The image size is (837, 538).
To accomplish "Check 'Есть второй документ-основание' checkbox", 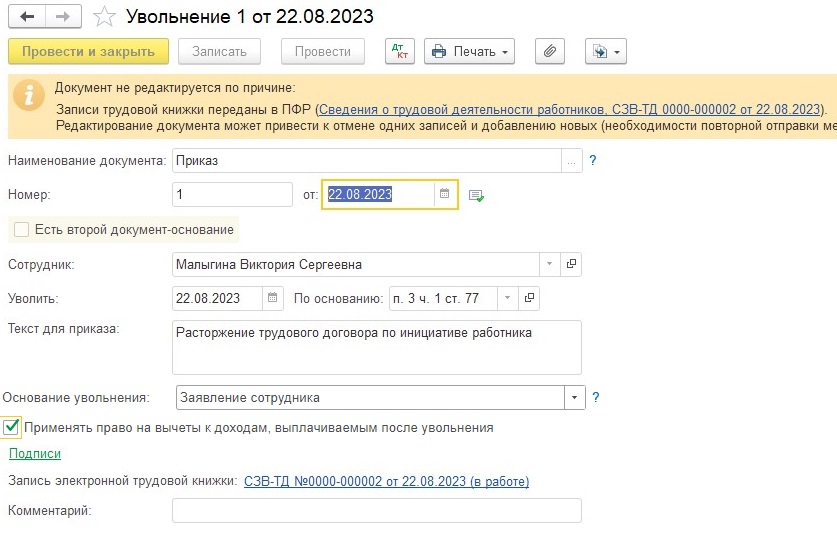I will click(21, 230).
